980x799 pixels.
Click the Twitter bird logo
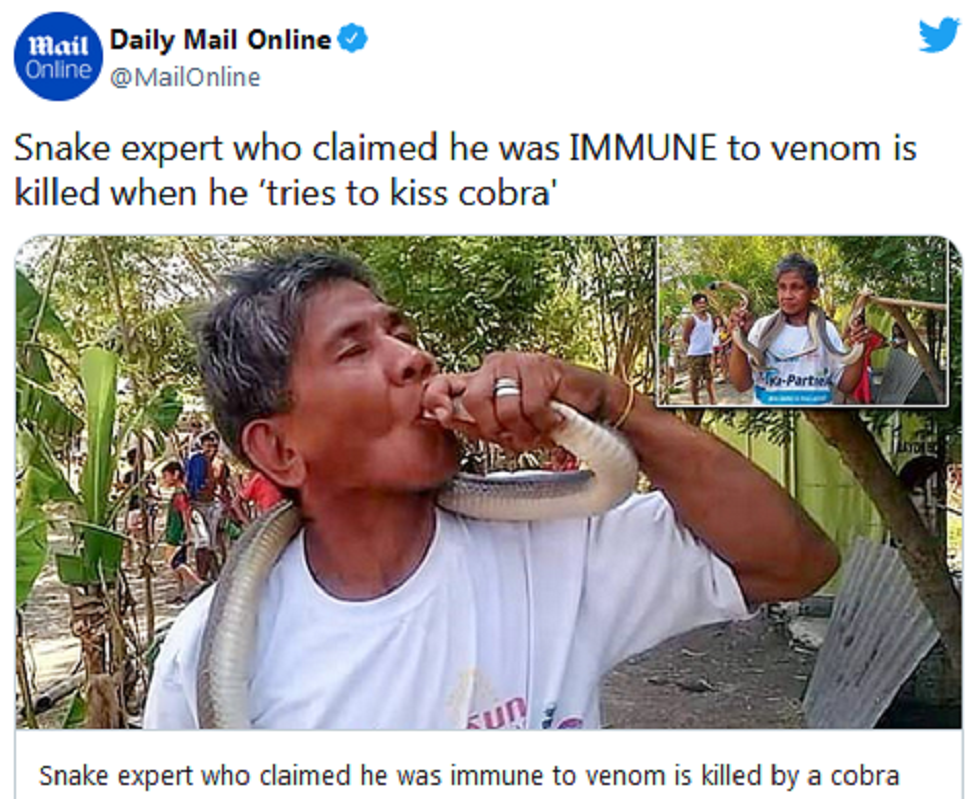pyautogui.click(x=938, y=36)
